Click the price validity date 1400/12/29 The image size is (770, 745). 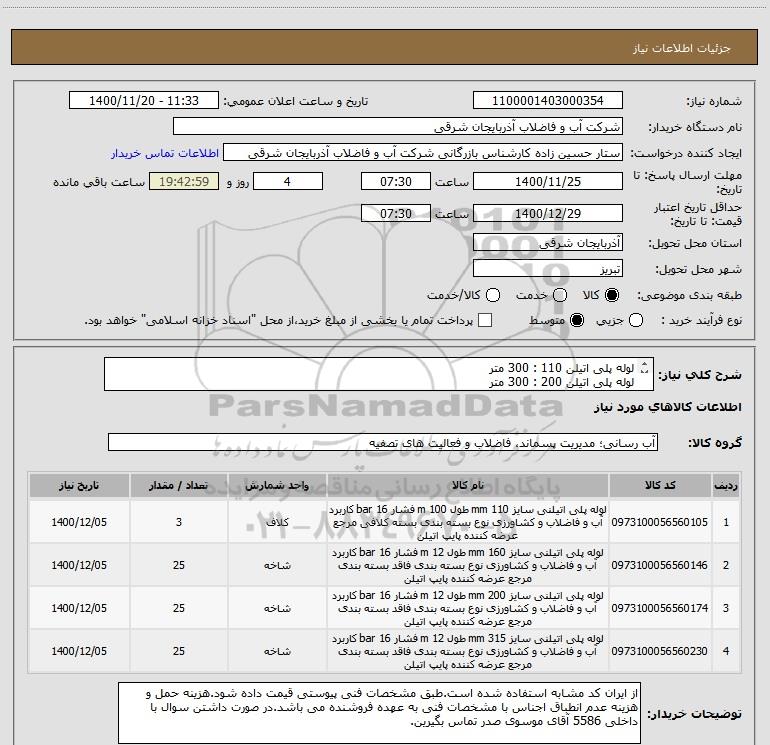pyautogui.click(x=548, y=213)
